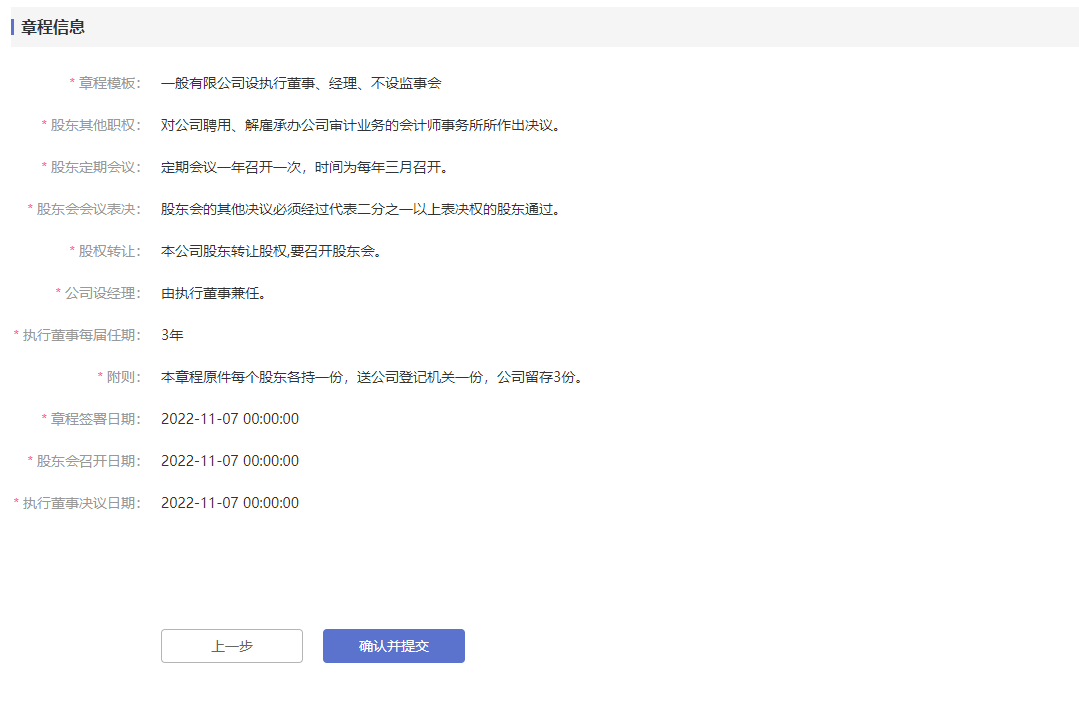
Task: Click the 3年 term value
Action: tap(172, 335)
